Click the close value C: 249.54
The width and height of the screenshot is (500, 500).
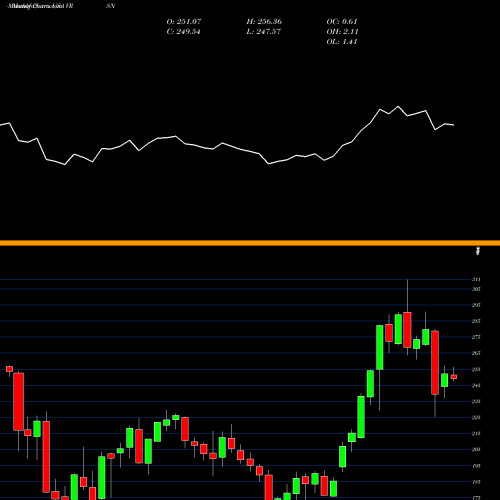(183, 32)
